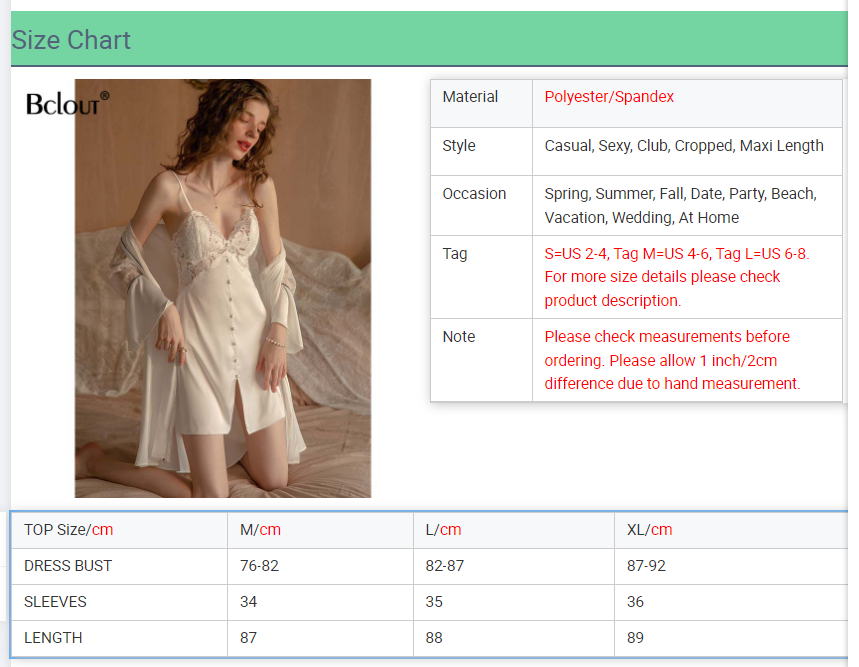Click the Tag size conversion text
This screenshot has width=859, height=667.
point(677,277)
